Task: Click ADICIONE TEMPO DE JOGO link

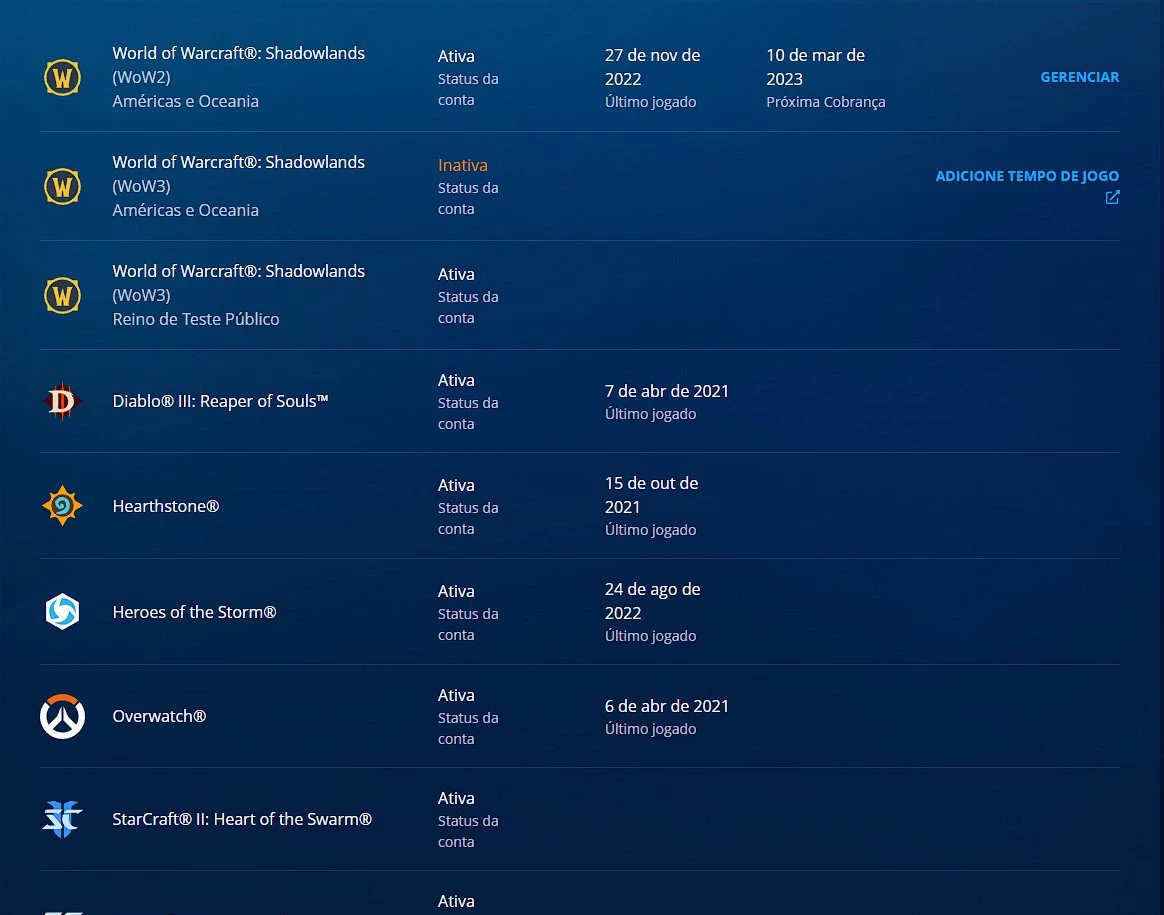Action: tap(1027, 176)
